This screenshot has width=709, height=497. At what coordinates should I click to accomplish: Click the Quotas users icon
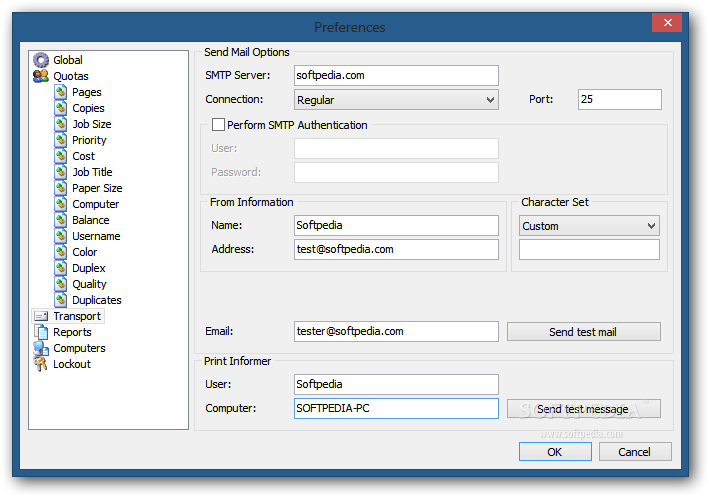point(41,76)
